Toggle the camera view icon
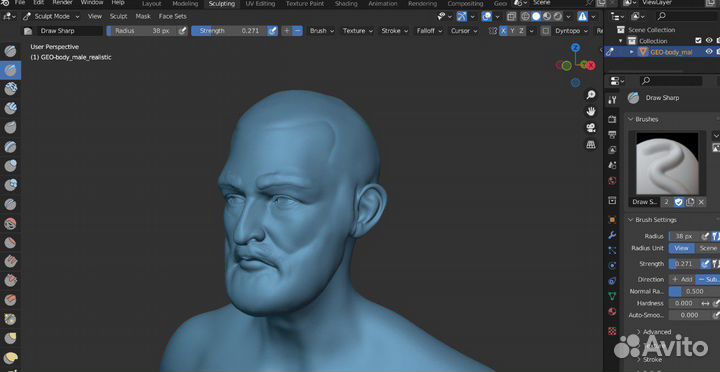 point(591,128)
